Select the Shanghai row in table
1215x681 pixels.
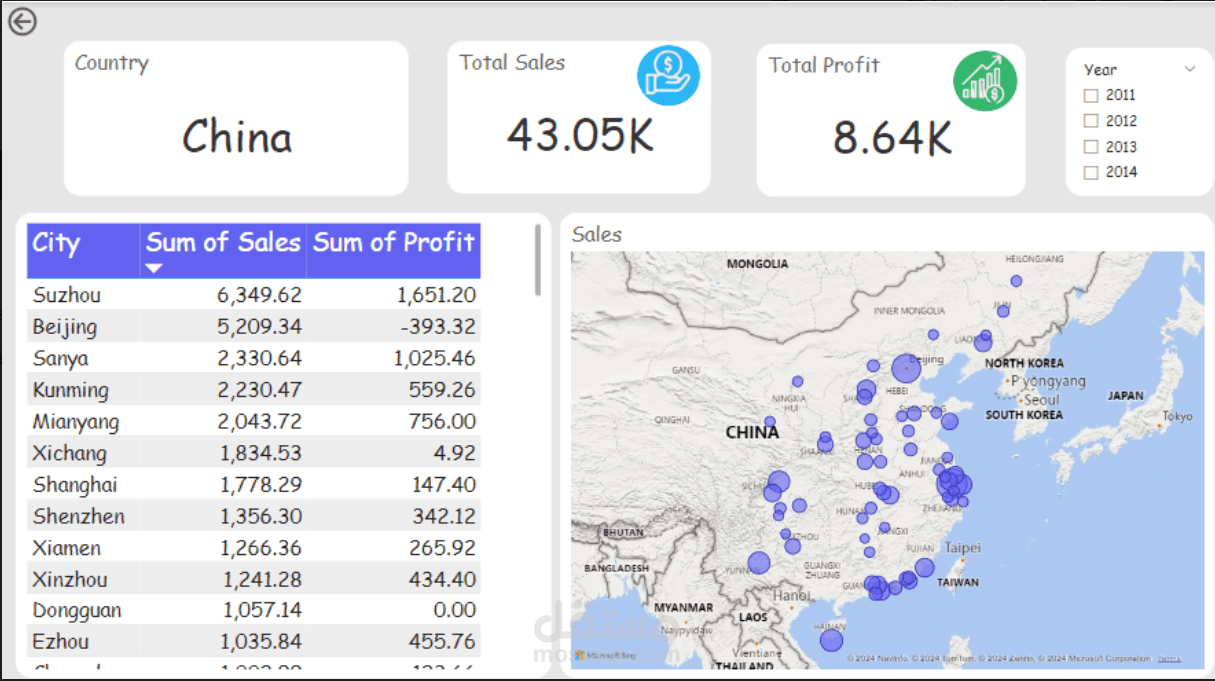coord(254,485)
